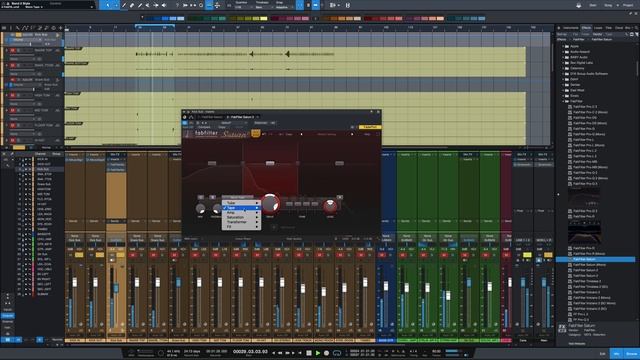Click the Start button at top right
640x360 pixels.
pos(593,5)
